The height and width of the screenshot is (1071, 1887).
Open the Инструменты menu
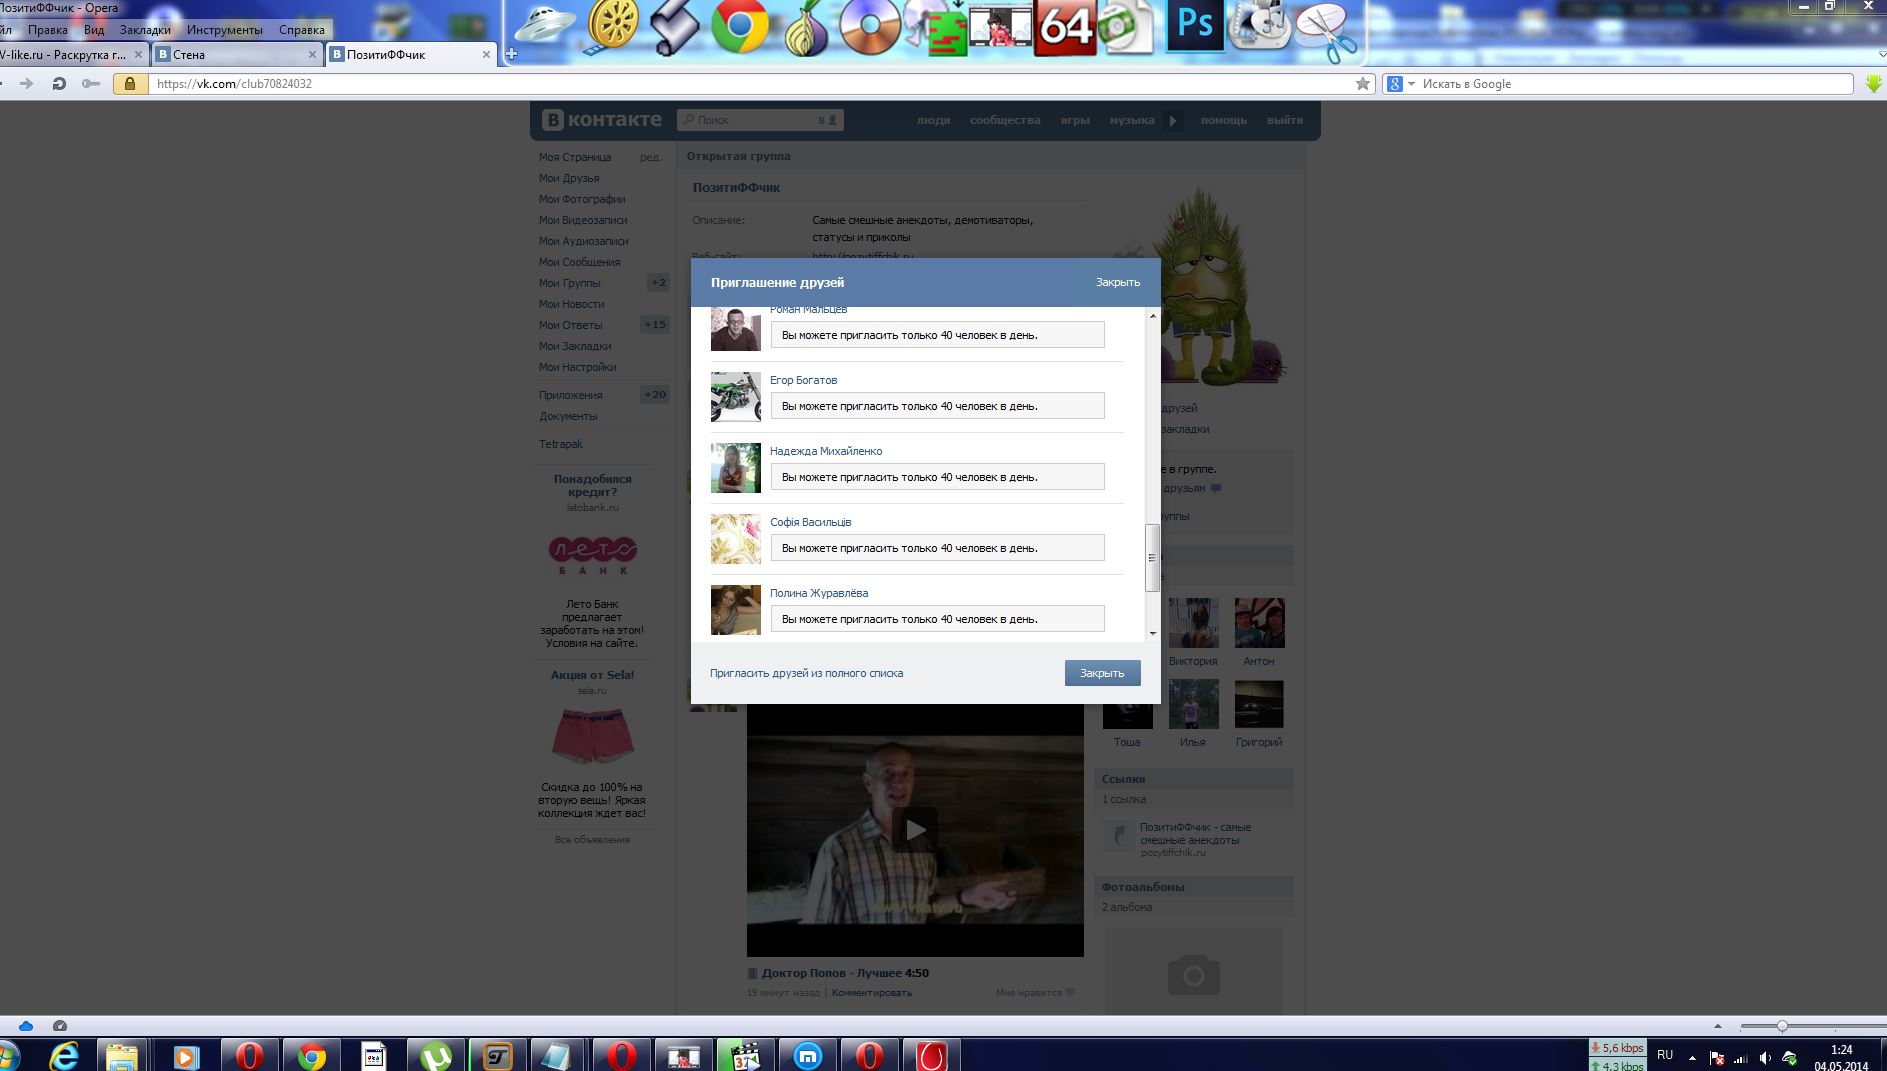[x=225, y=30]
